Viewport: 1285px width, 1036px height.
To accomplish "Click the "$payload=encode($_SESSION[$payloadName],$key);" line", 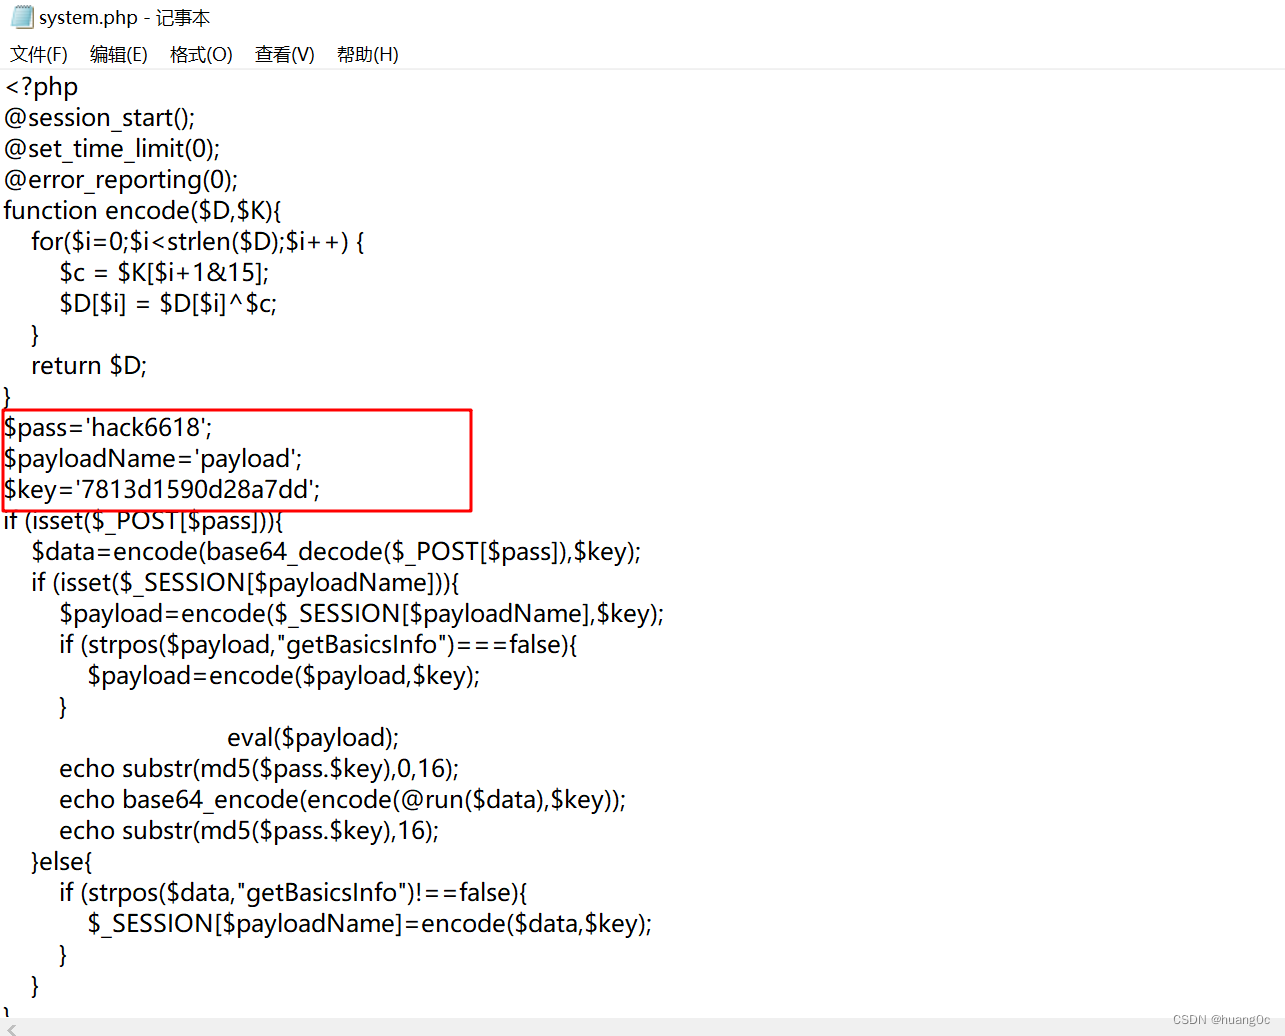I will click(x=362, y=614).
